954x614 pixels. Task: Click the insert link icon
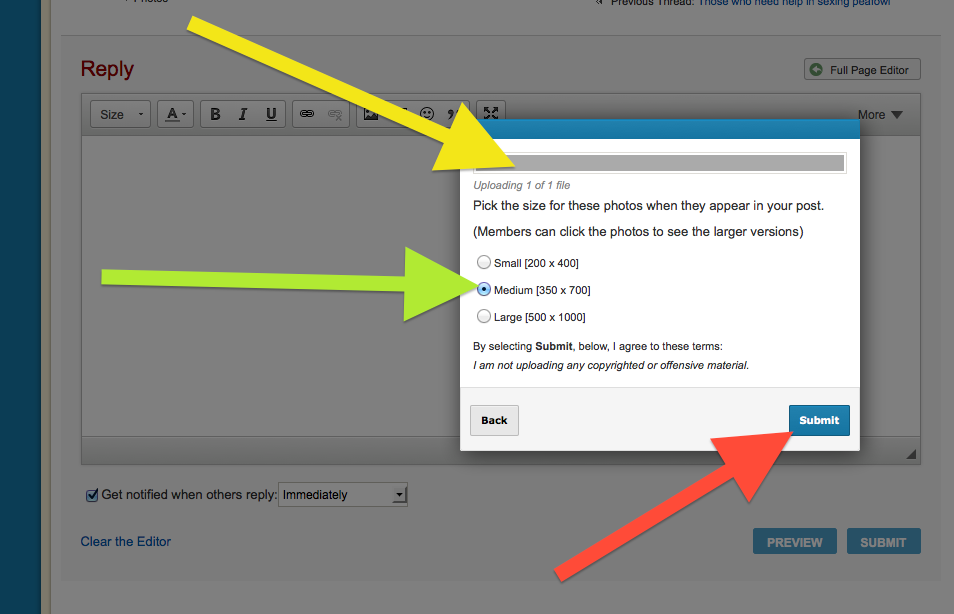click(307, 115)
